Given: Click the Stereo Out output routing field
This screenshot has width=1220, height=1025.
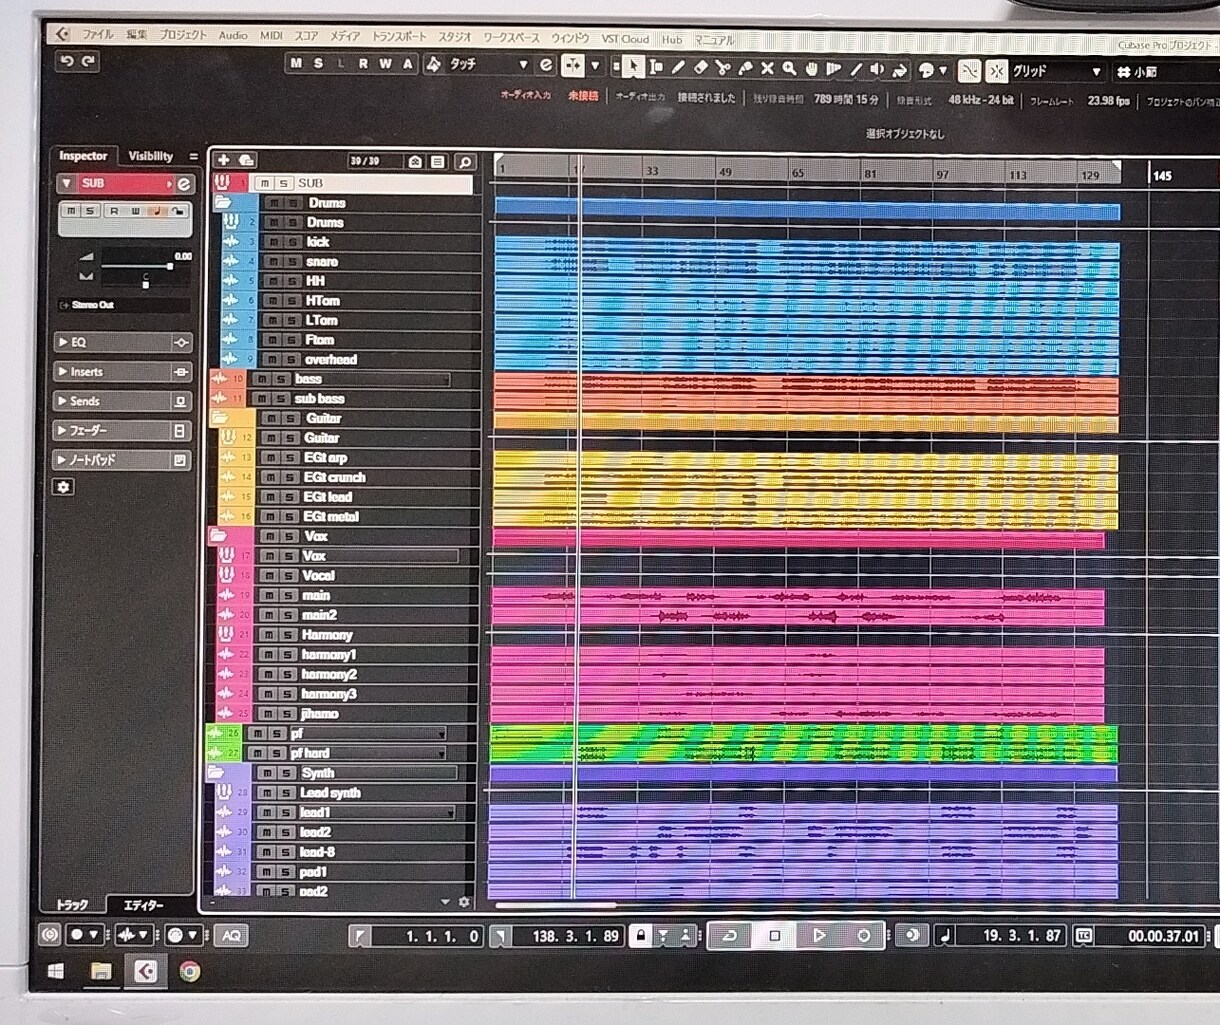Looking at the screenshot, I should click(123, 305).
